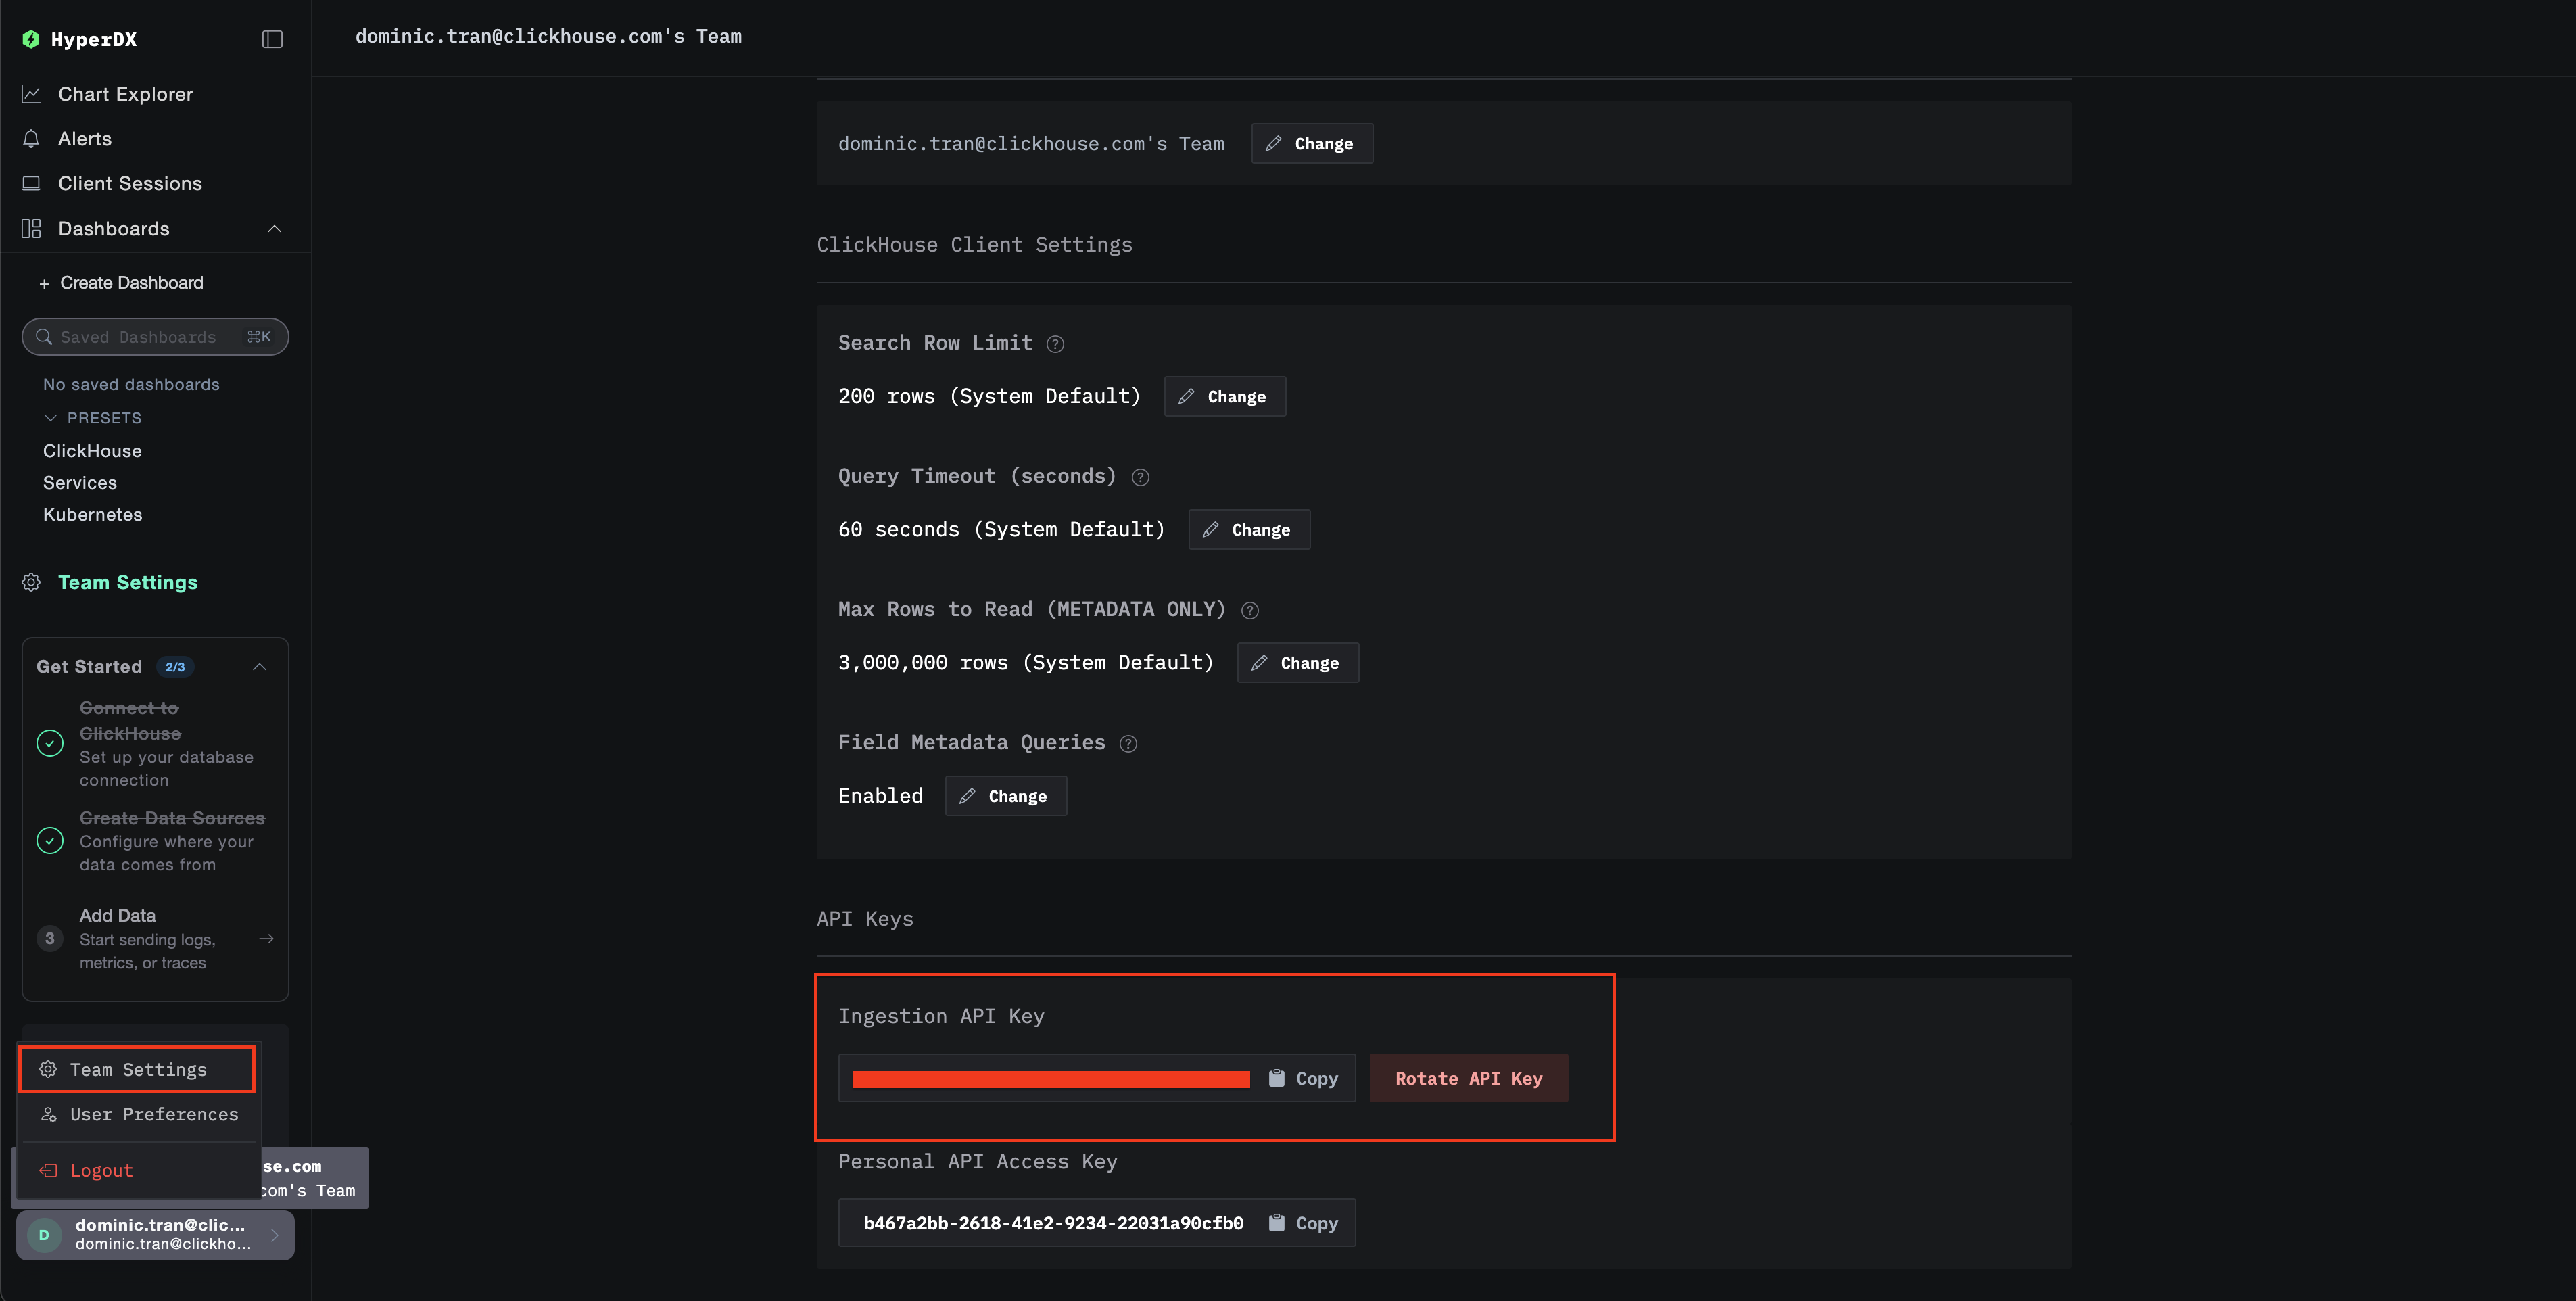This screenshot has height=1301, width=2576.
Task: Open the Search Row Limit help tooltip
Action: [x=1055, y=344]
